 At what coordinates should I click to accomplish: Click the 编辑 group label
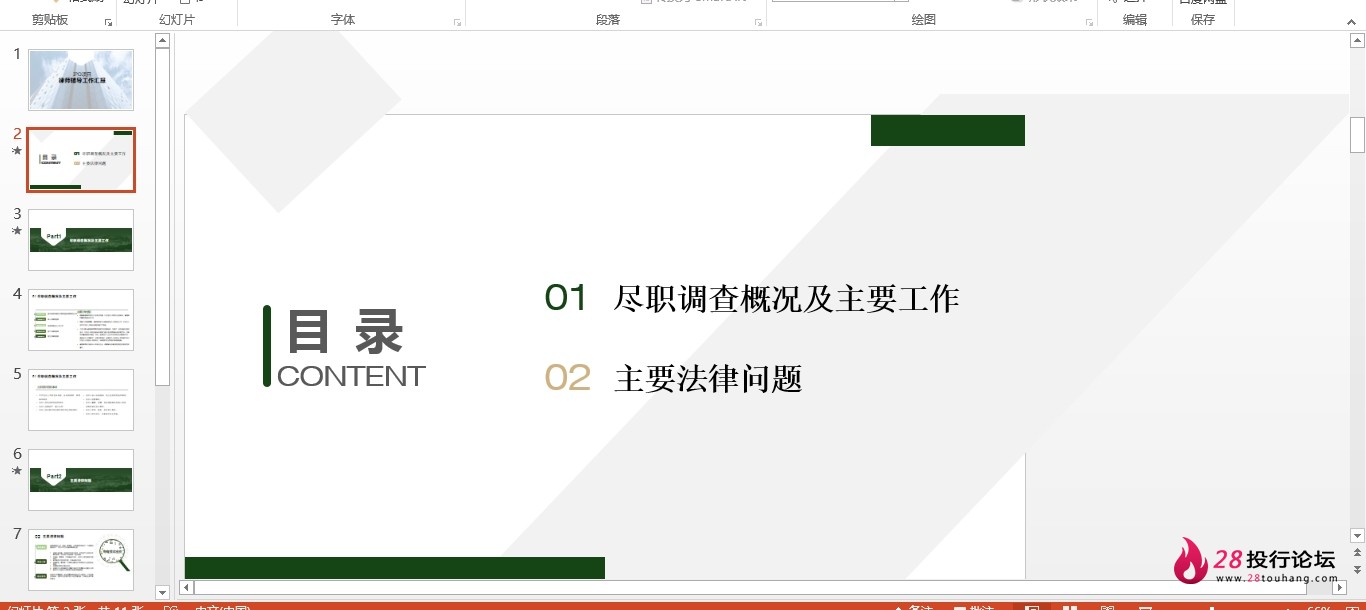1135,20
